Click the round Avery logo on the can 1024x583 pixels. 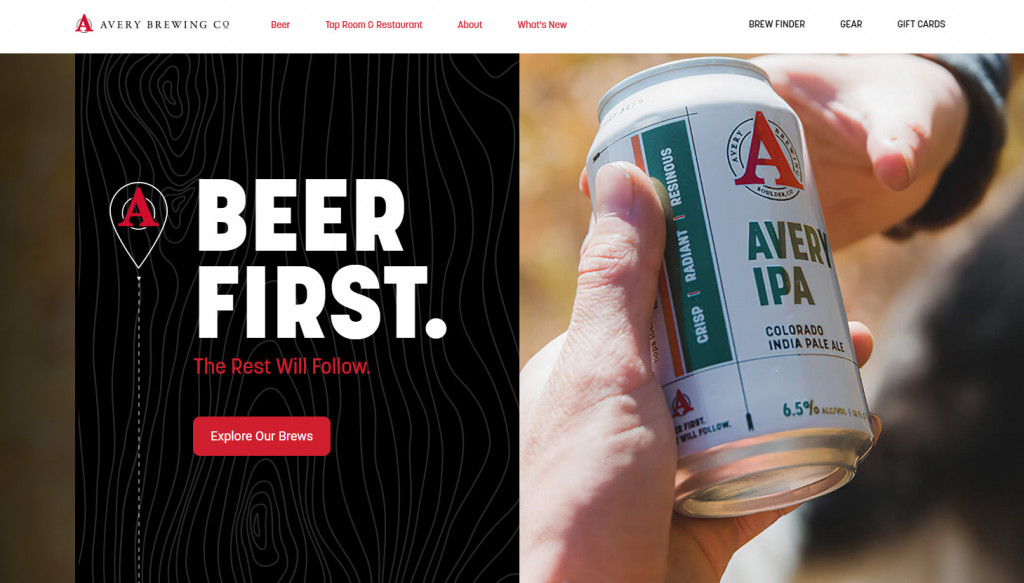point(765,156)
